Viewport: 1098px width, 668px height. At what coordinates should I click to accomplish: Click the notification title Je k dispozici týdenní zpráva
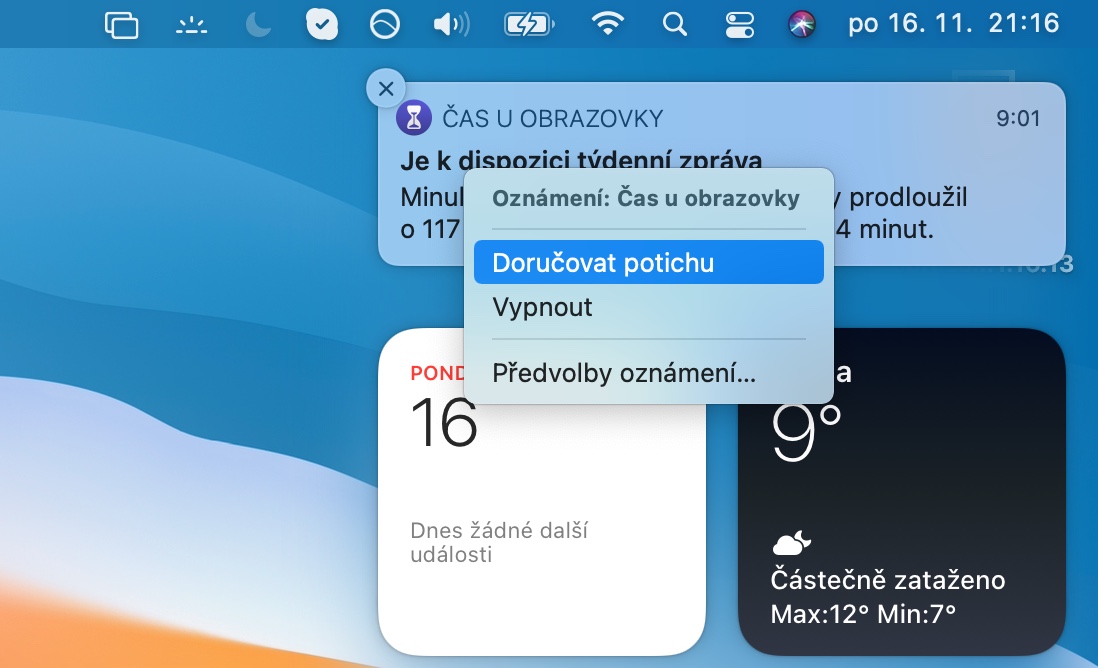pyautogui.click(x=581, y=160)
